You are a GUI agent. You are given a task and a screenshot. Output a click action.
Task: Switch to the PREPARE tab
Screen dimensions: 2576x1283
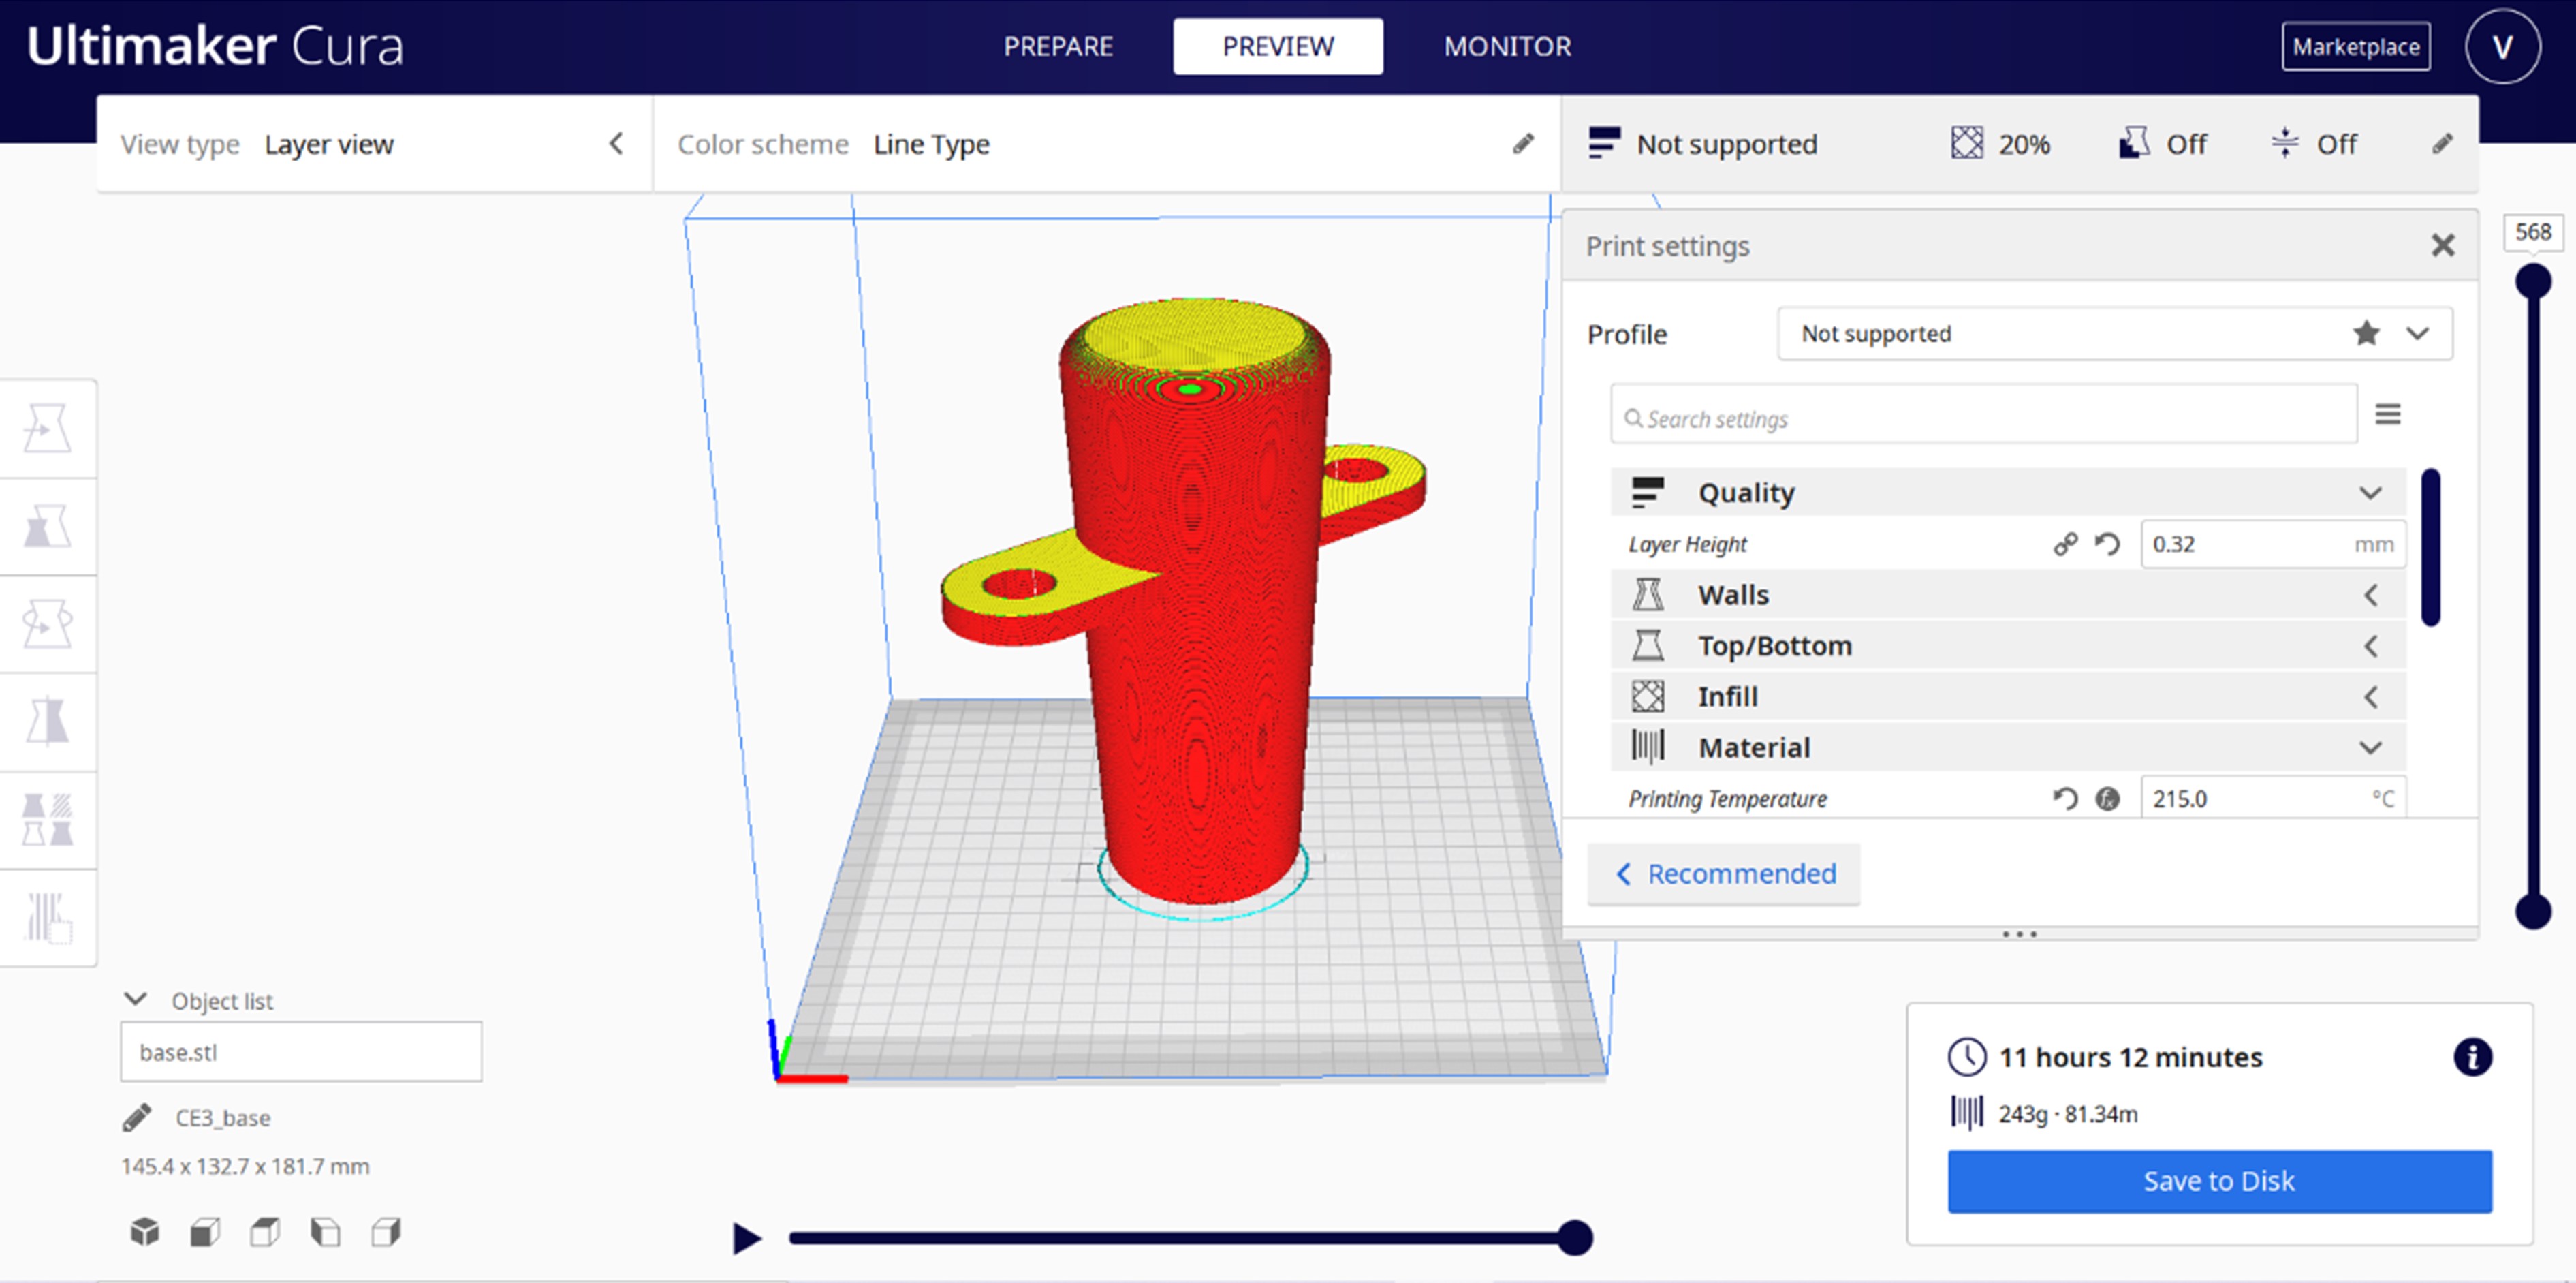click(1058, 46)
